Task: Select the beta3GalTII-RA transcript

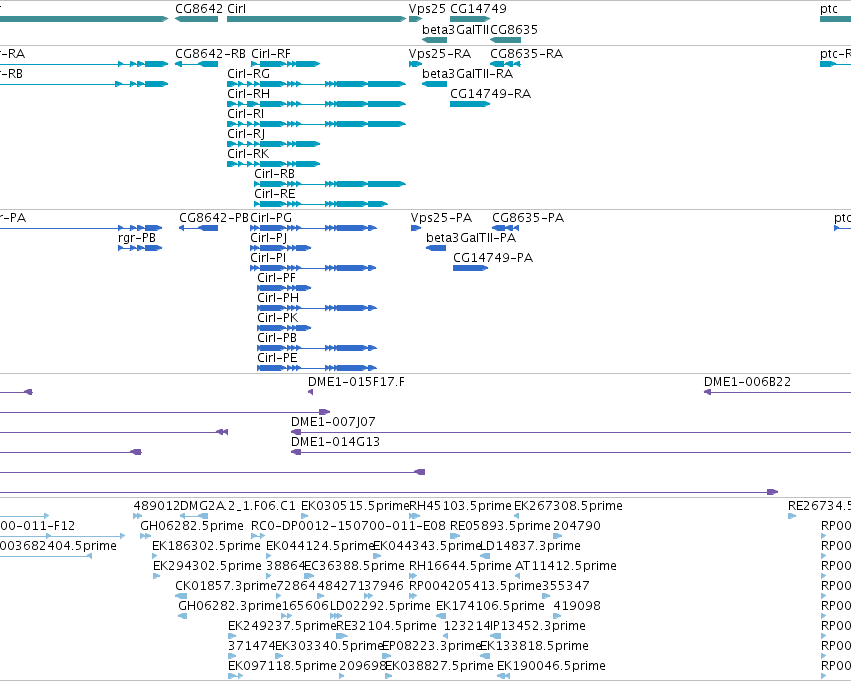Action: click(435, 84)
